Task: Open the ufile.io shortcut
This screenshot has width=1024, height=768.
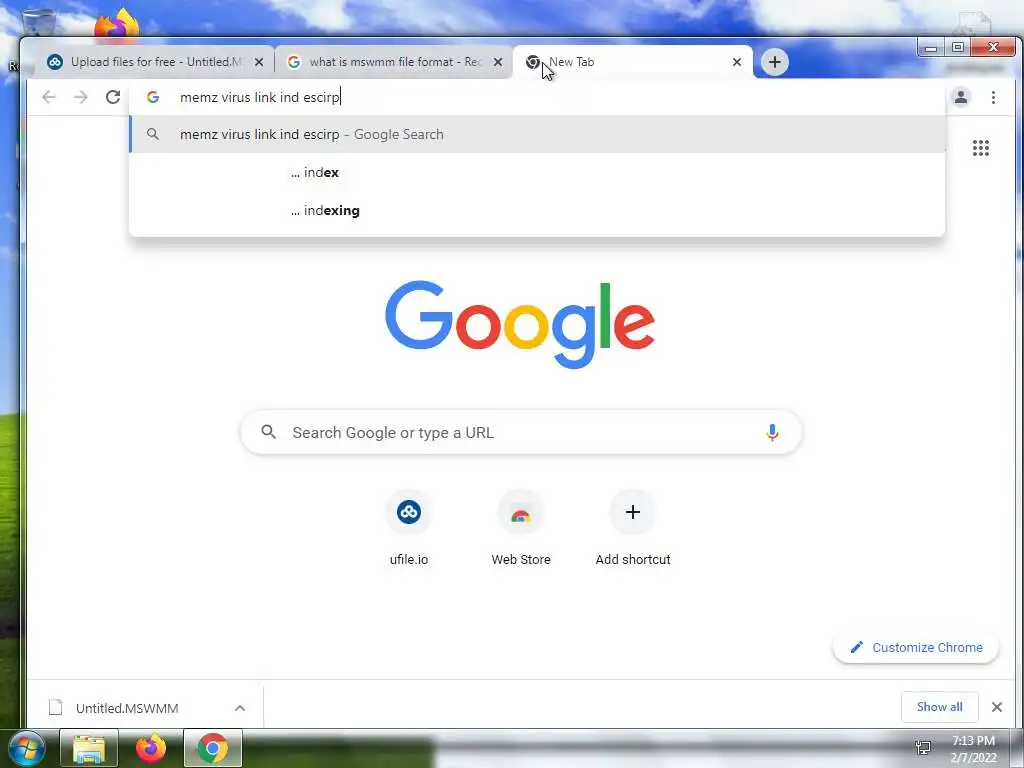Action: [409, 528]
